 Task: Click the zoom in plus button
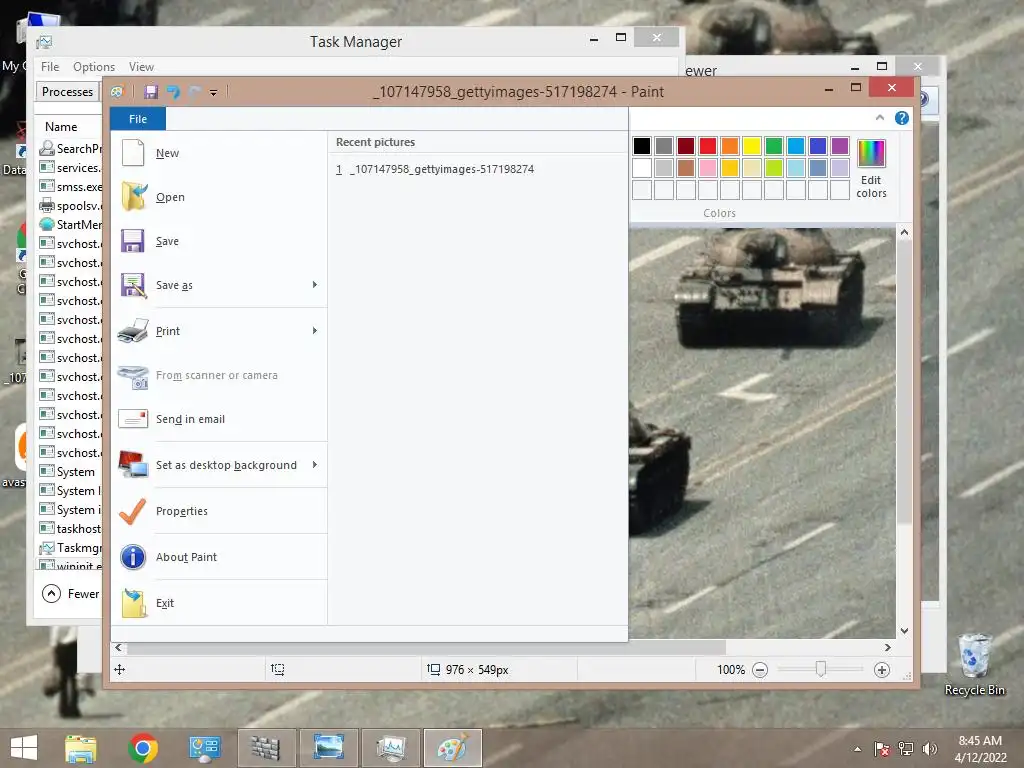coord(882,670)
